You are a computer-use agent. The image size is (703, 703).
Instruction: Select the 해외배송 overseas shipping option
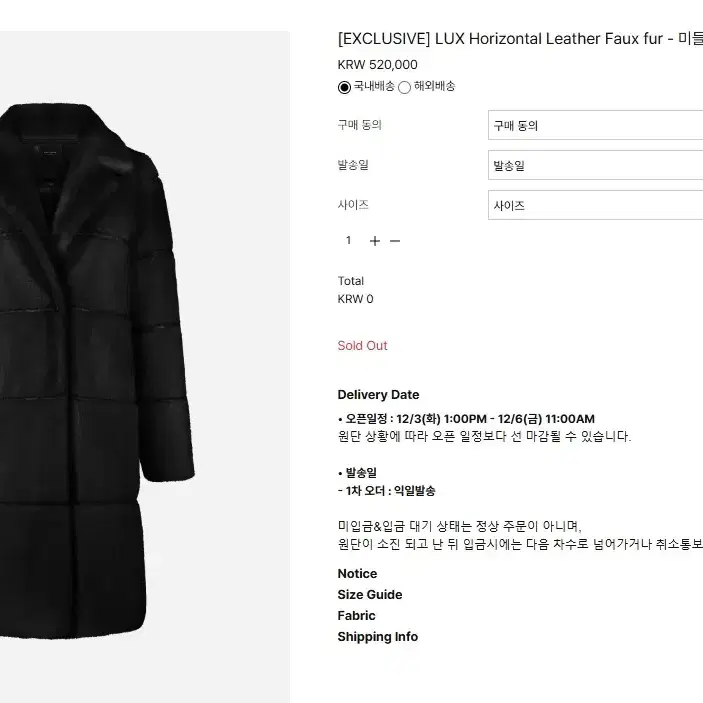pyautogui.click(x=404, y=87)
